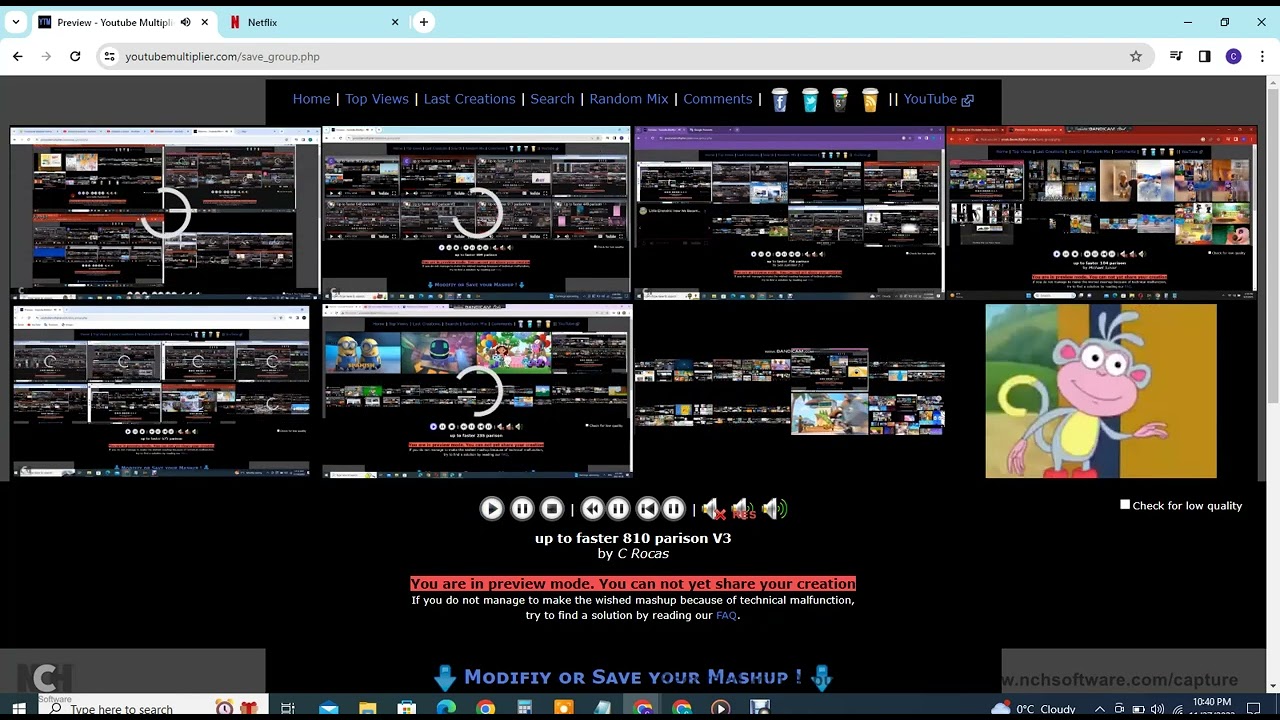
Task: Select the Preview - Youtube Multiplier tab
Action: (115, 22)
